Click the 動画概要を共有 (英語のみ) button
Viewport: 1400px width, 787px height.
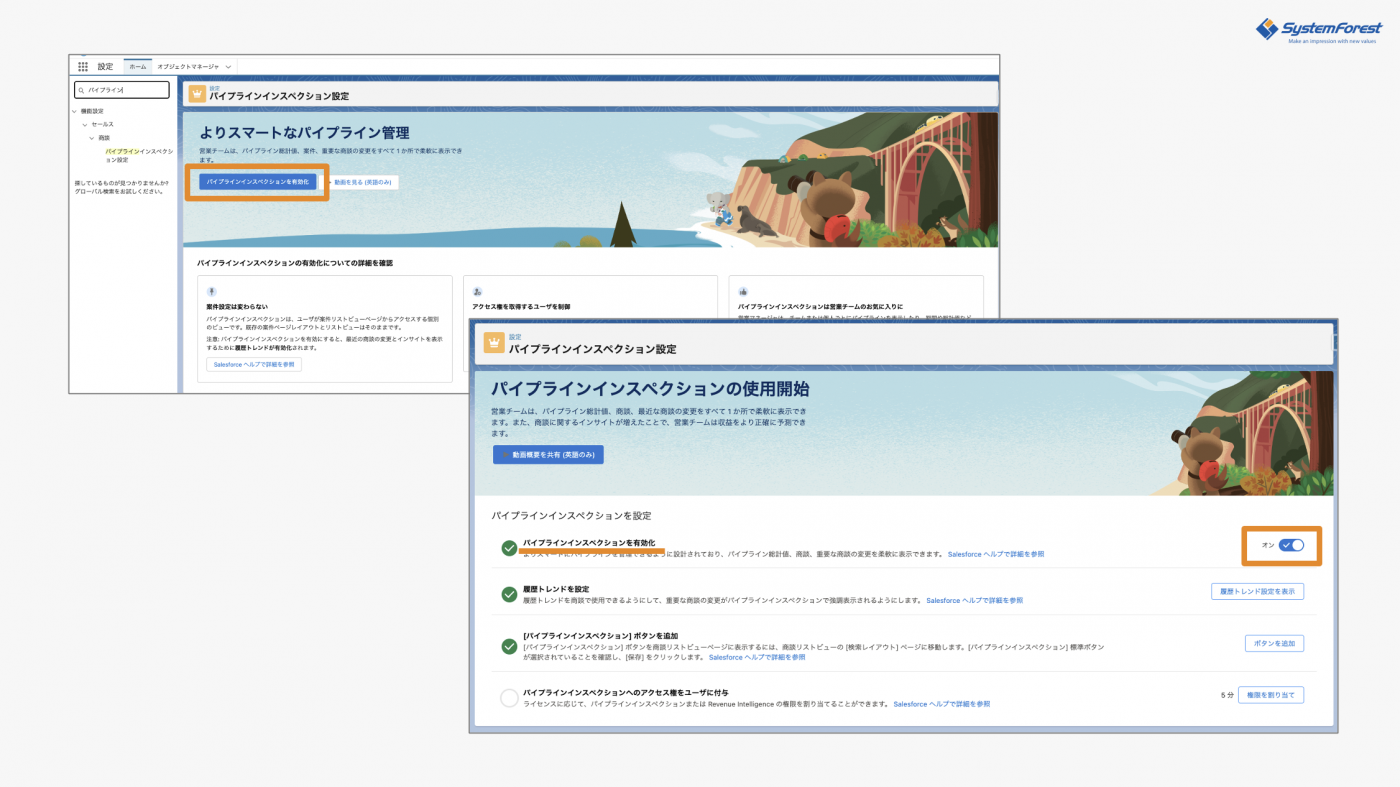[548, 455]
